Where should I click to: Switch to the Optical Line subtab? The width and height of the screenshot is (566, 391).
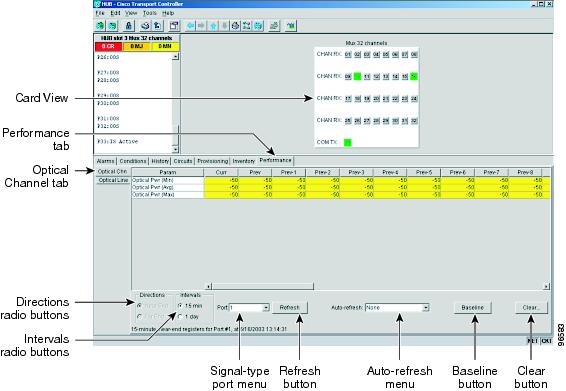click(x=113, y=180)
